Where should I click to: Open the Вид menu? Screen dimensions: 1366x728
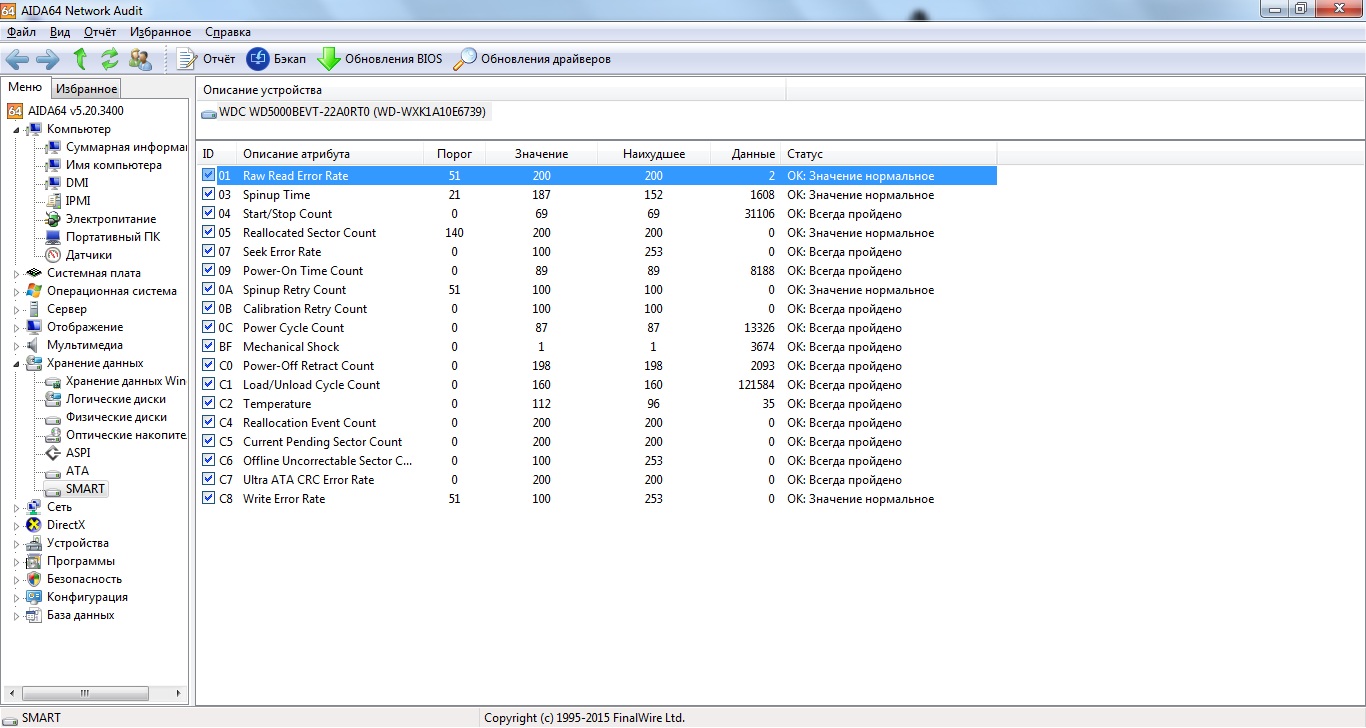60,32
